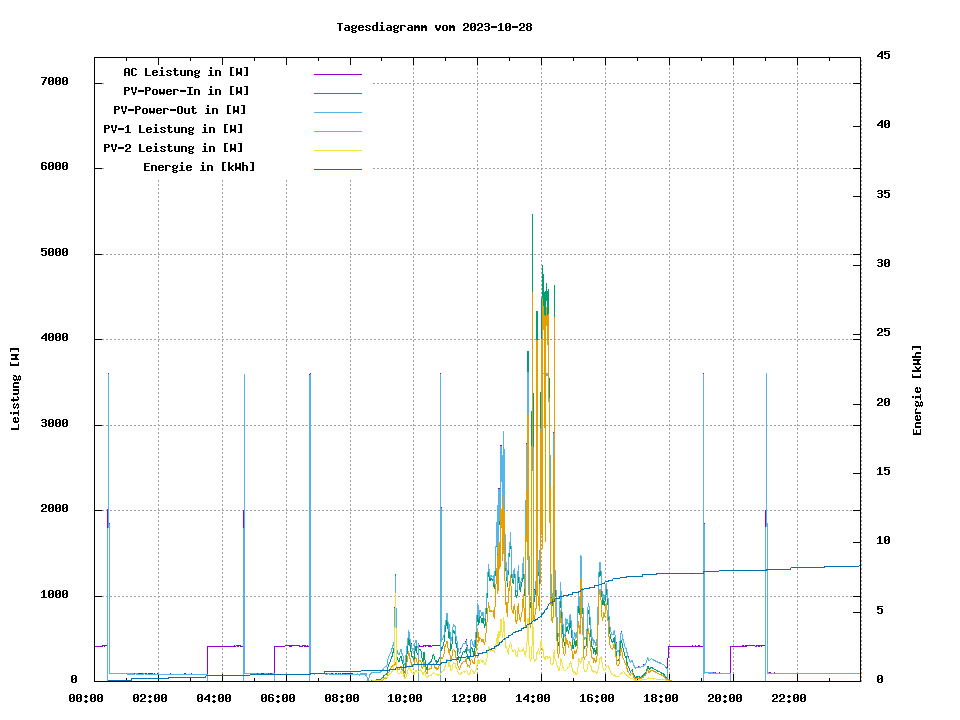
Task: Click the 06:00 time axis label
Action: point(278,698)
